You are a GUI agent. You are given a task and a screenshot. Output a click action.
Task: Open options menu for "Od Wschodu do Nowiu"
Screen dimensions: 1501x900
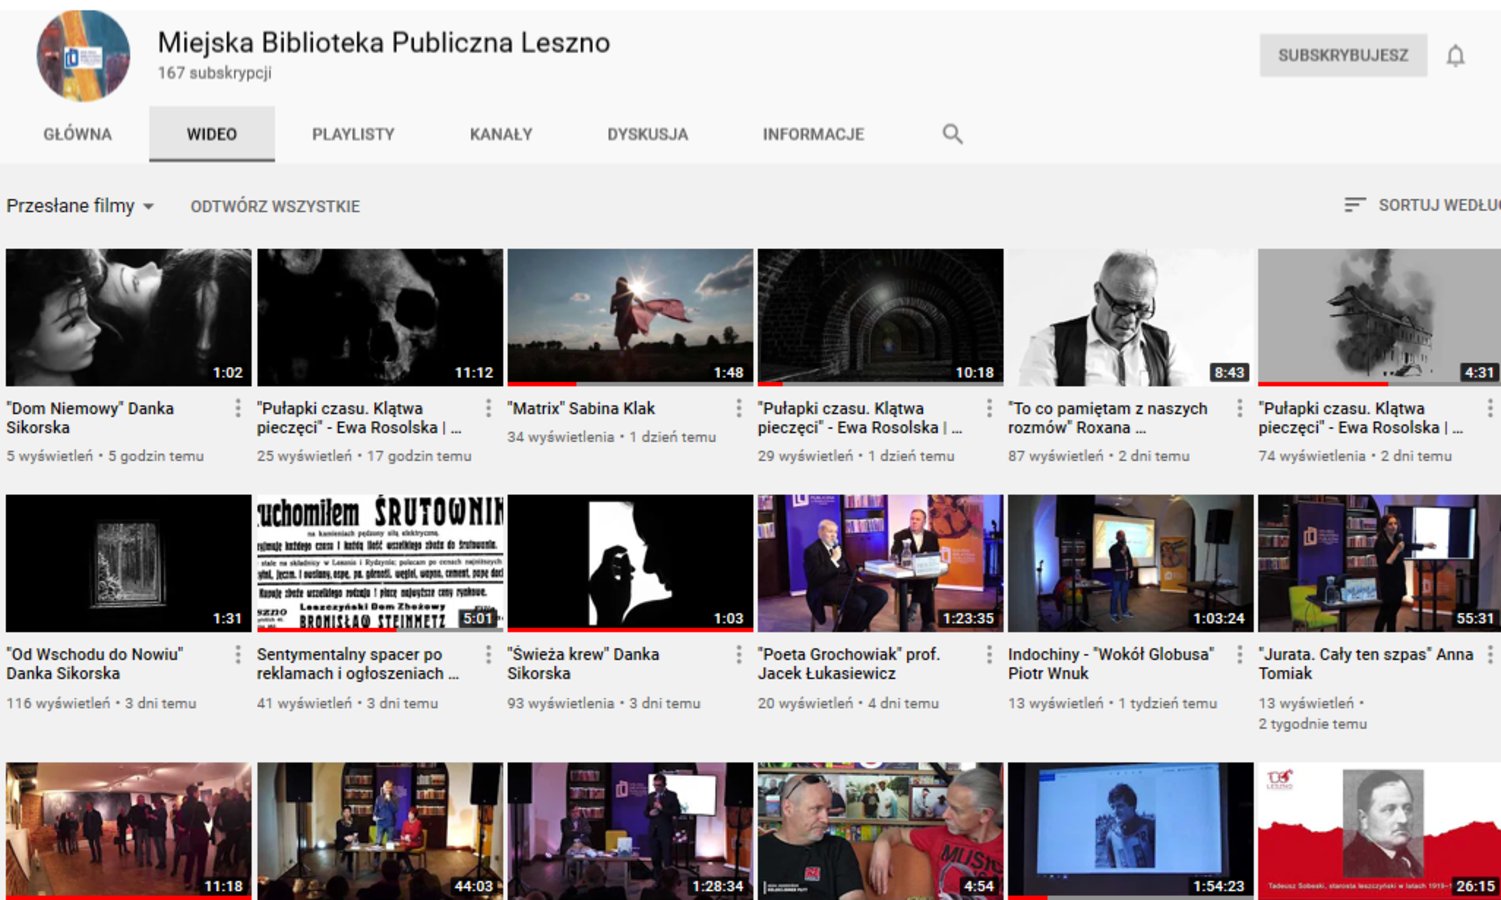pyautogui.click(x=238, y=654)
